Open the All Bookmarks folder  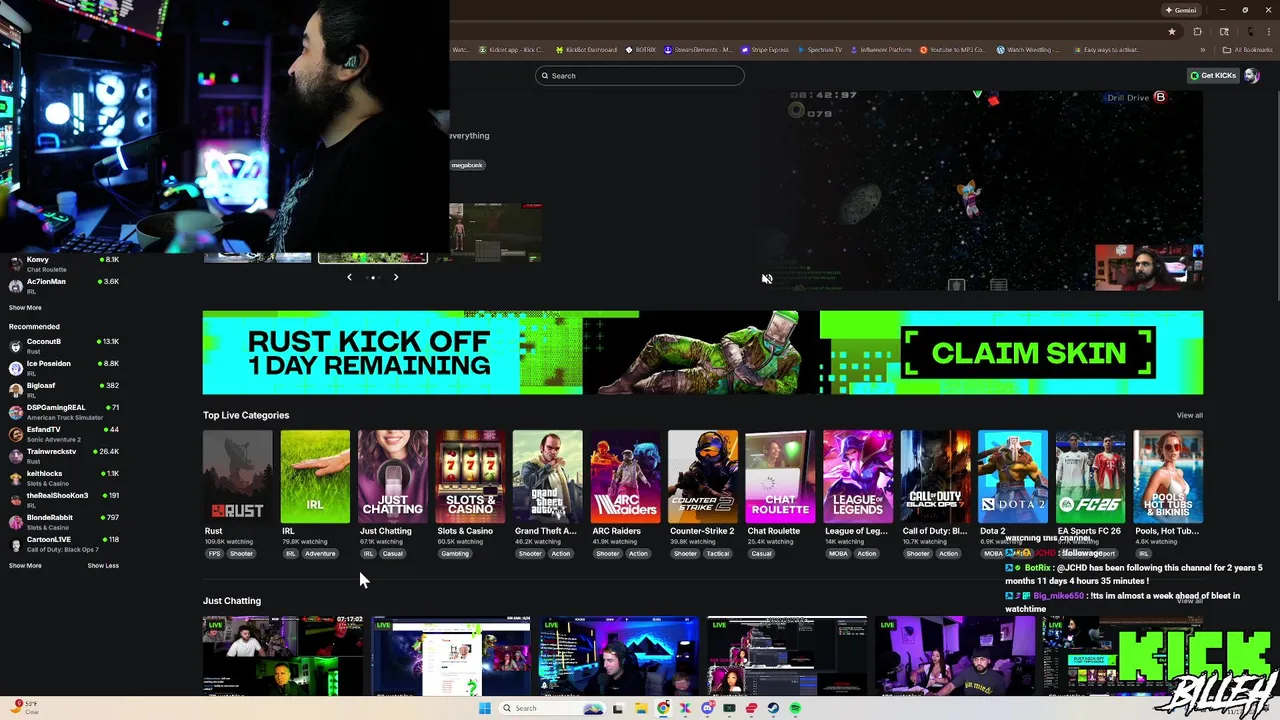tap(1247, 50)
